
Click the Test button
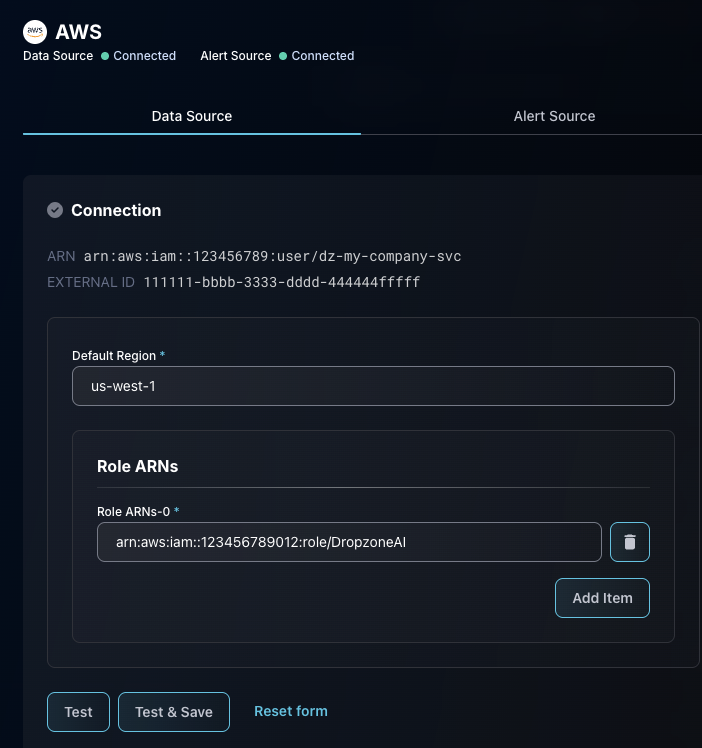click(78, 712)
